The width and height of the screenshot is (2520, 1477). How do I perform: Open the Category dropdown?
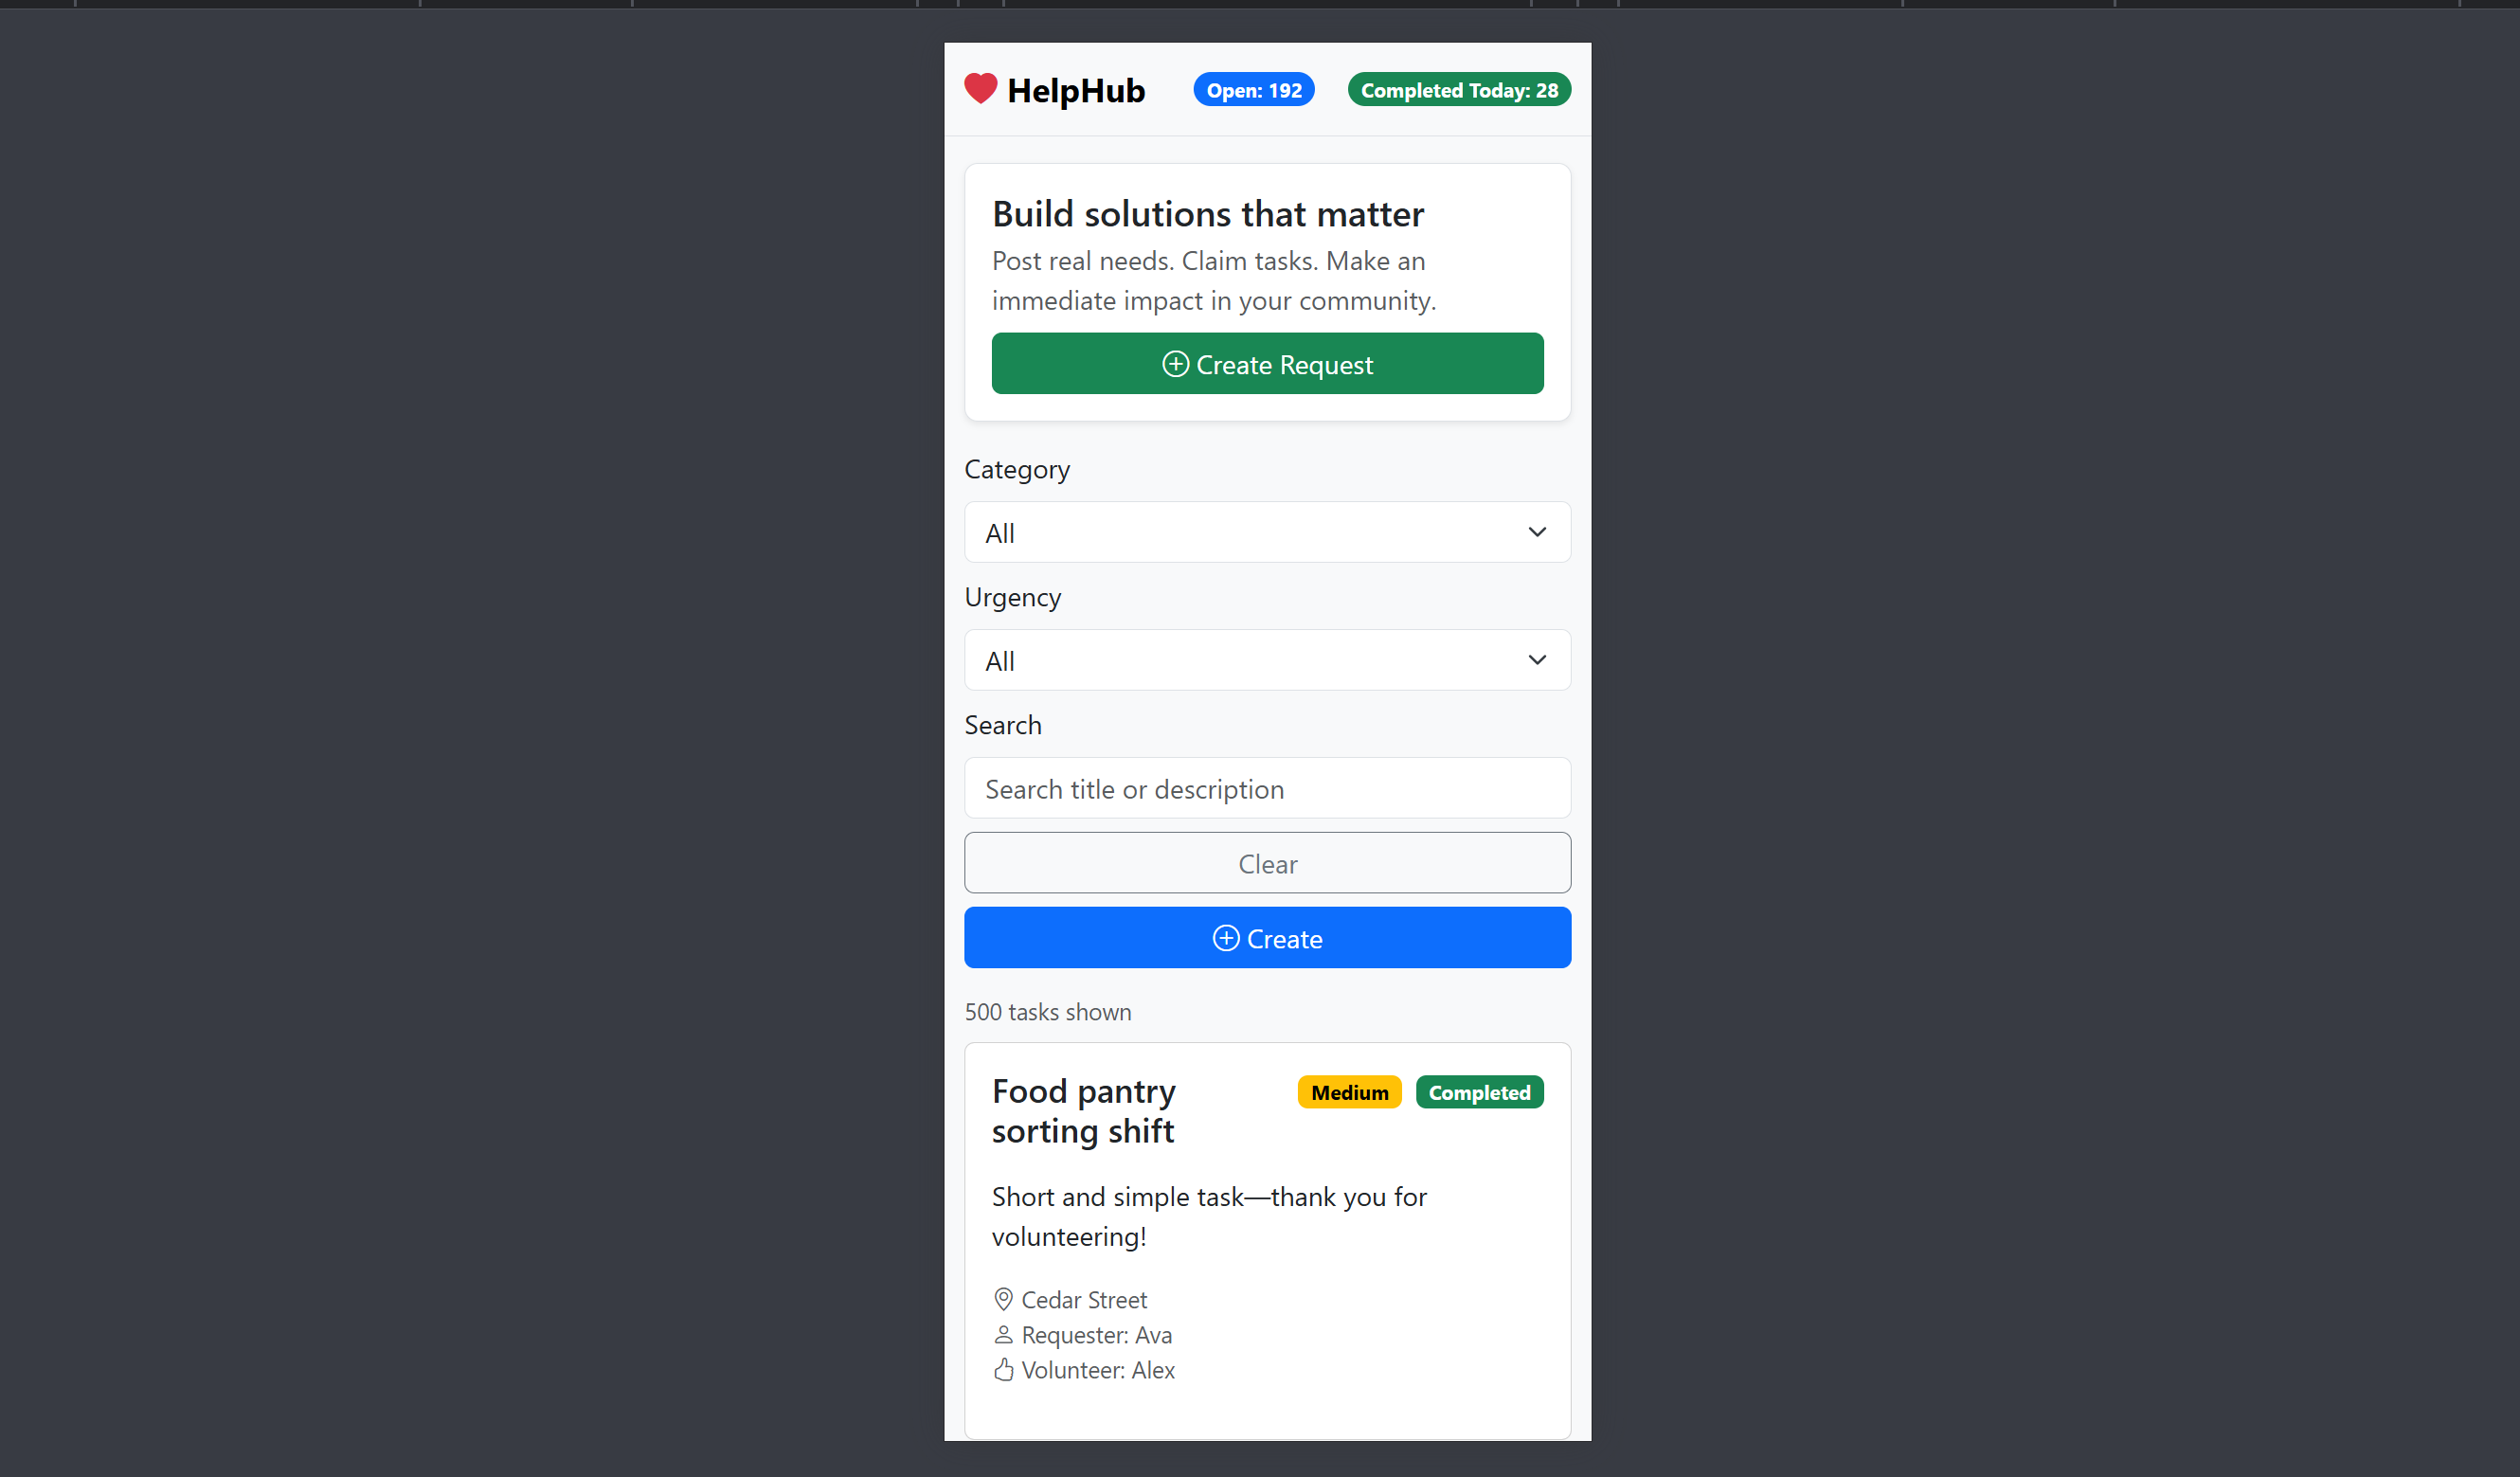point(1267,532)
